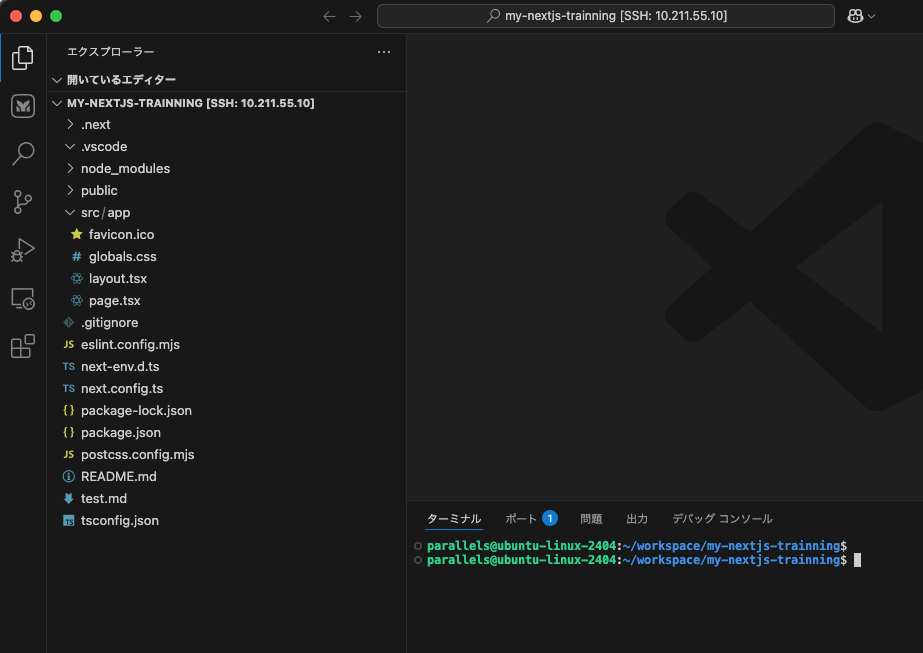Minimize the window with the yellow button
This screenshot has height=653, width=923.
(36, 16)
